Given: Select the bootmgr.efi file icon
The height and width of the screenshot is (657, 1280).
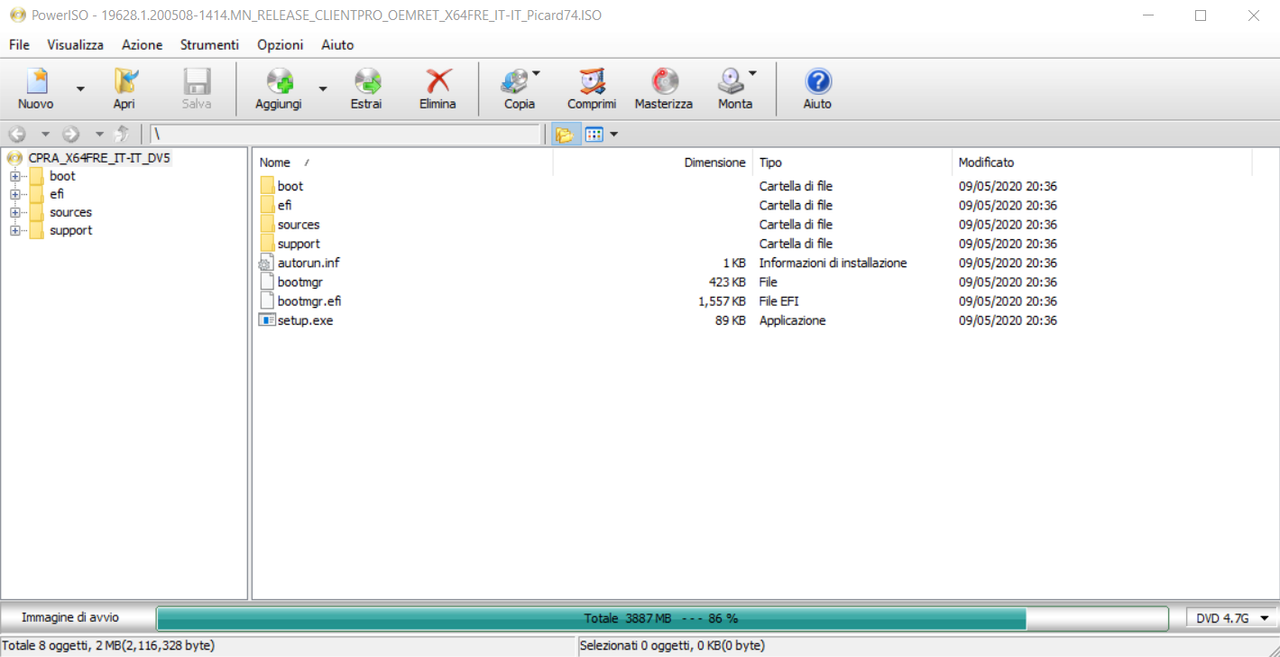Looking at the screenshot, I should [267, 301].
